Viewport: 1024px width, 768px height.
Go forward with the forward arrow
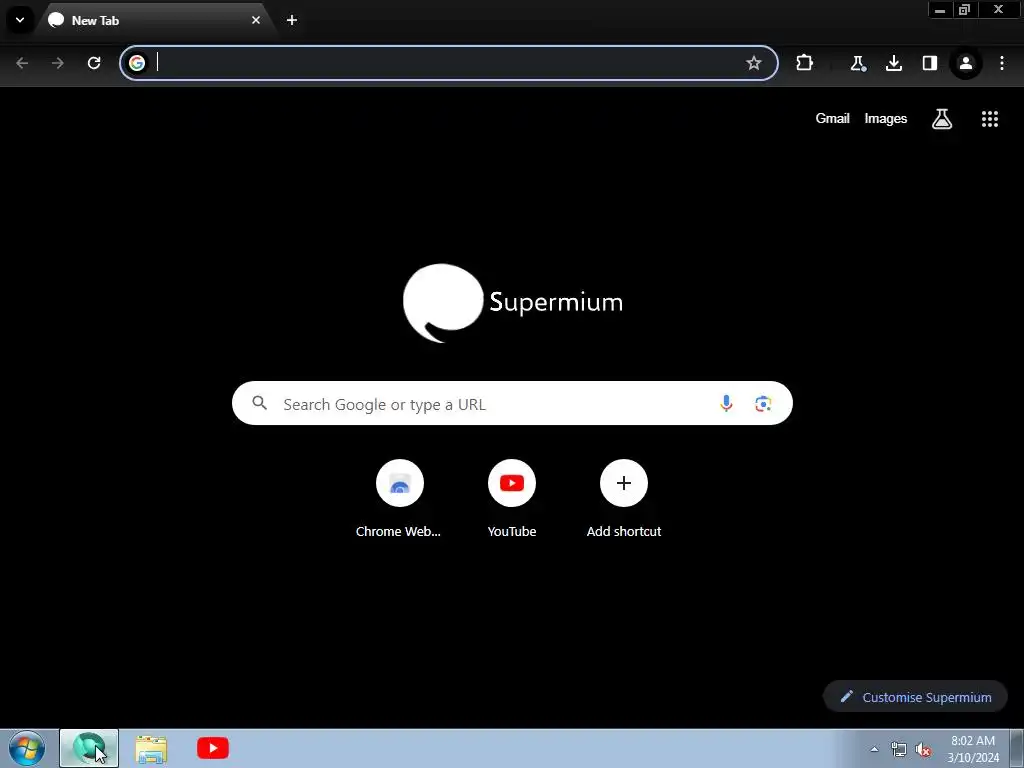(58, 63)
